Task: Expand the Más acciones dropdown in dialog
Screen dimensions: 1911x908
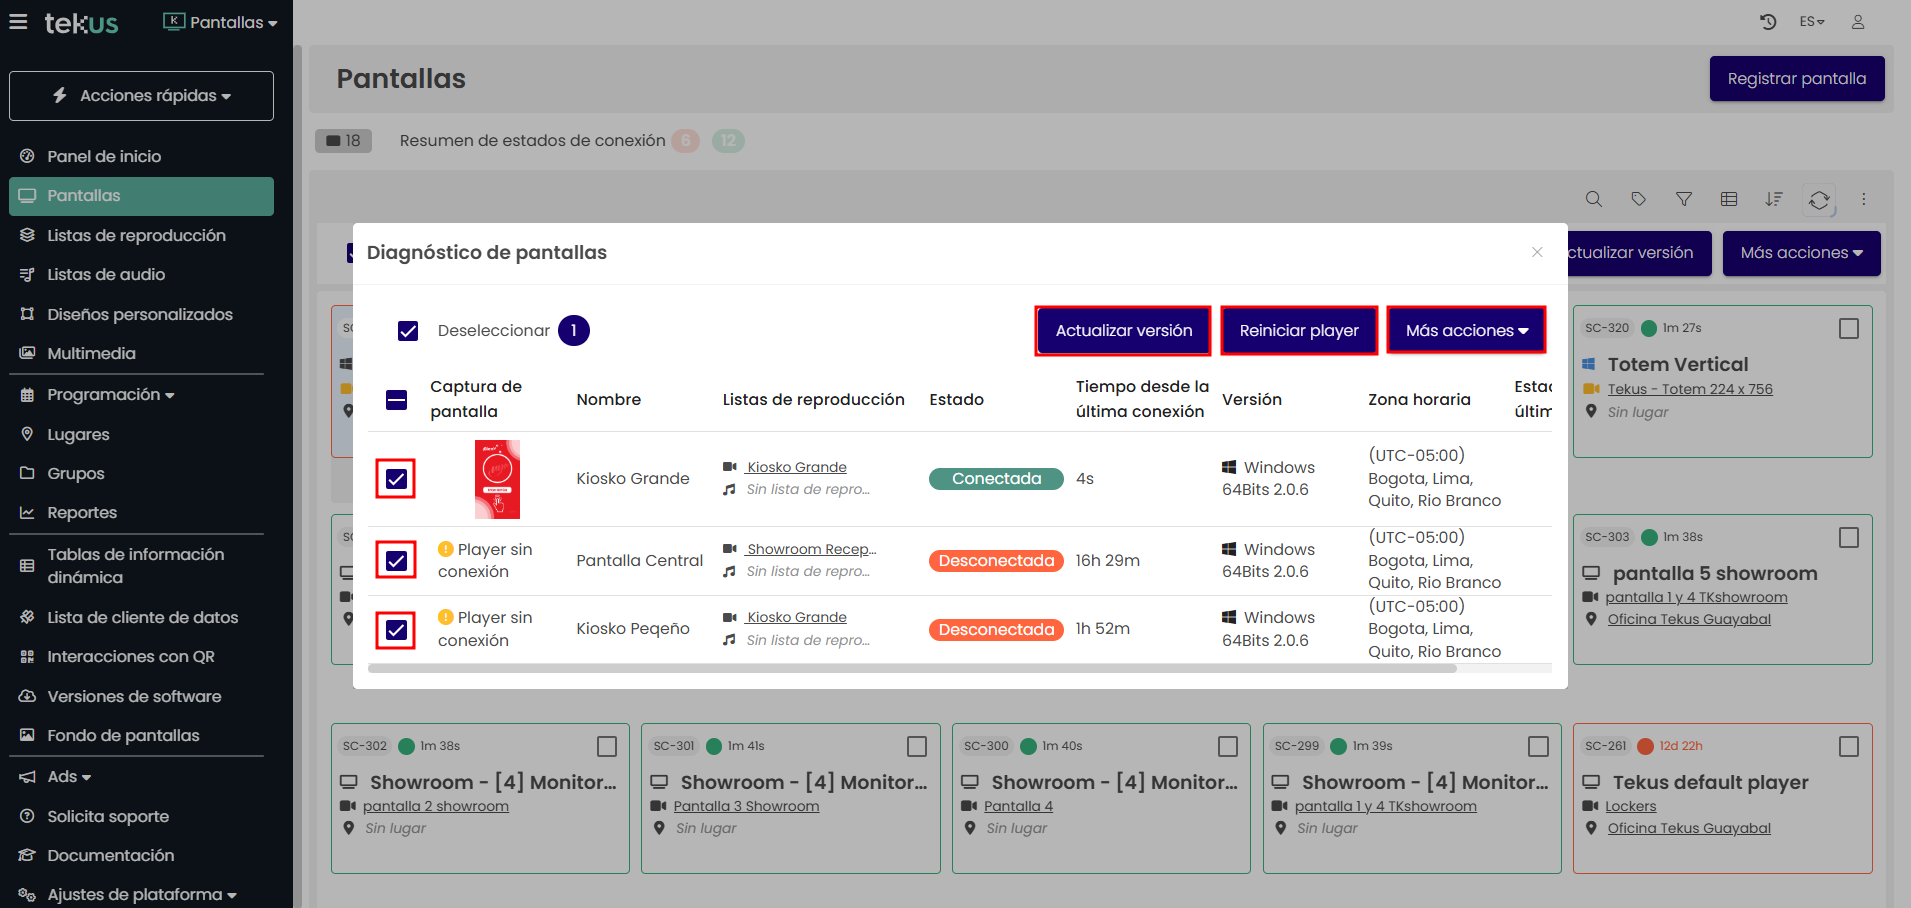Action: tap(1466, 331)
